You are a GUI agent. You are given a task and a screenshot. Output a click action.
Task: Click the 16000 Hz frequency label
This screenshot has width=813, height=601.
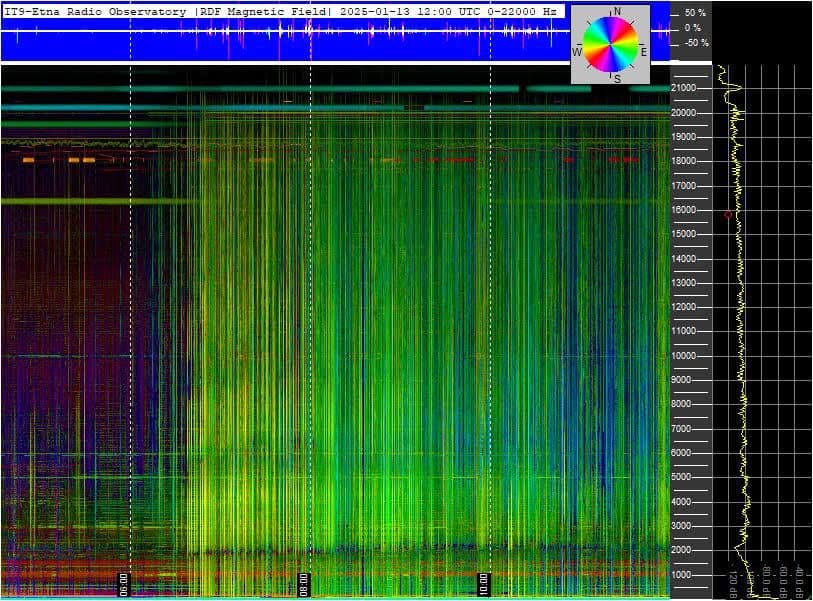(684, 210)
